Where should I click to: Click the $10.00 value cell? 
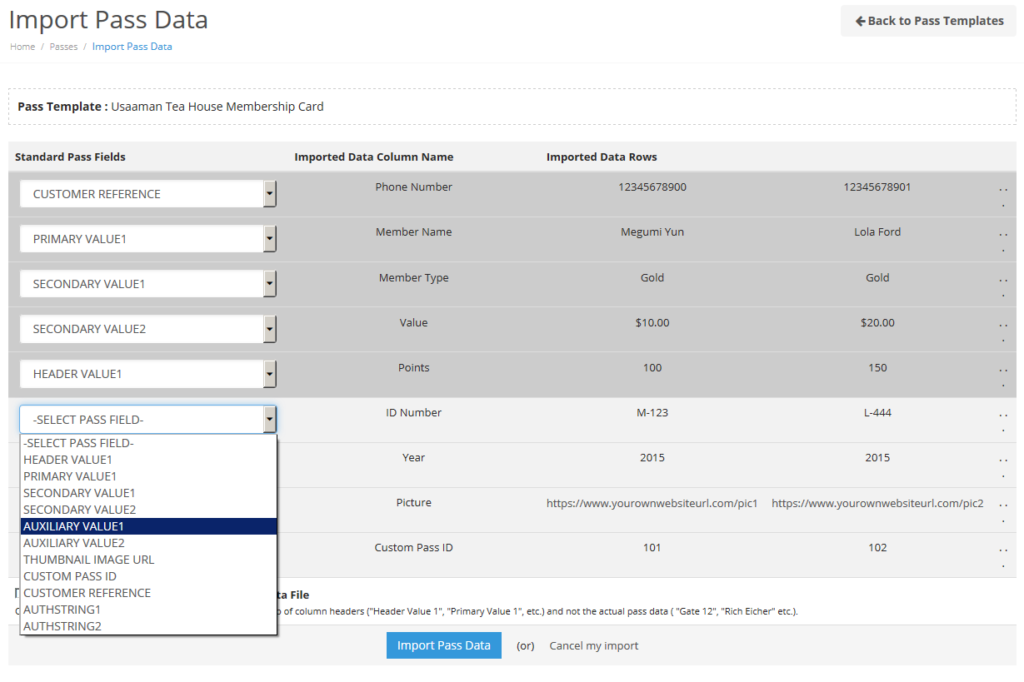(652, 323)
